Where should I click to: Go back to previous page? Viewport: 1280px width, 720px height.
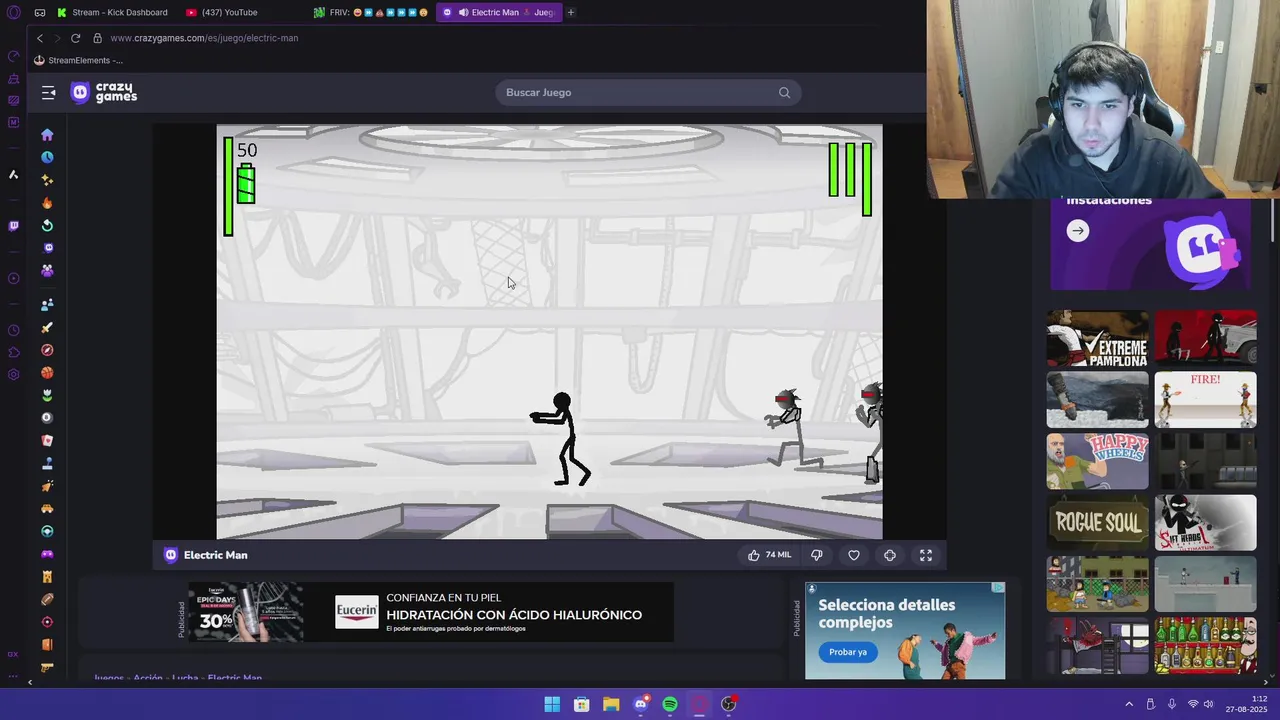(40, 38)
